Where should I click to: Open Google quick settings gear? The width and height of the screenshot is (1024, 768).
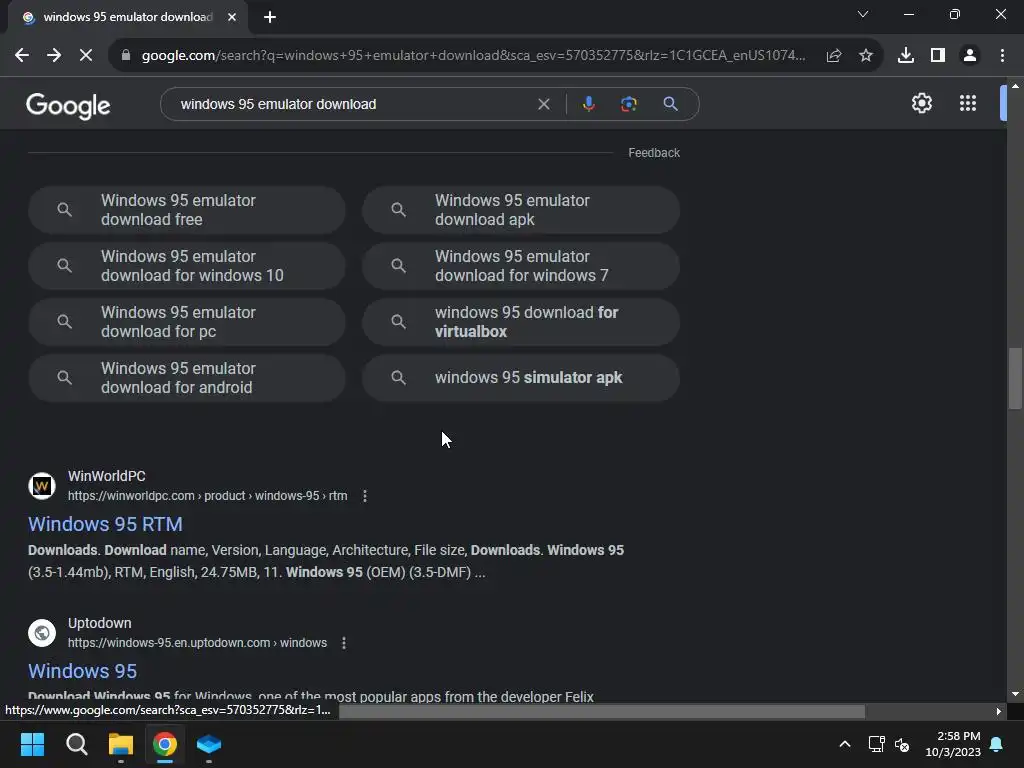[x=921, y=103]
